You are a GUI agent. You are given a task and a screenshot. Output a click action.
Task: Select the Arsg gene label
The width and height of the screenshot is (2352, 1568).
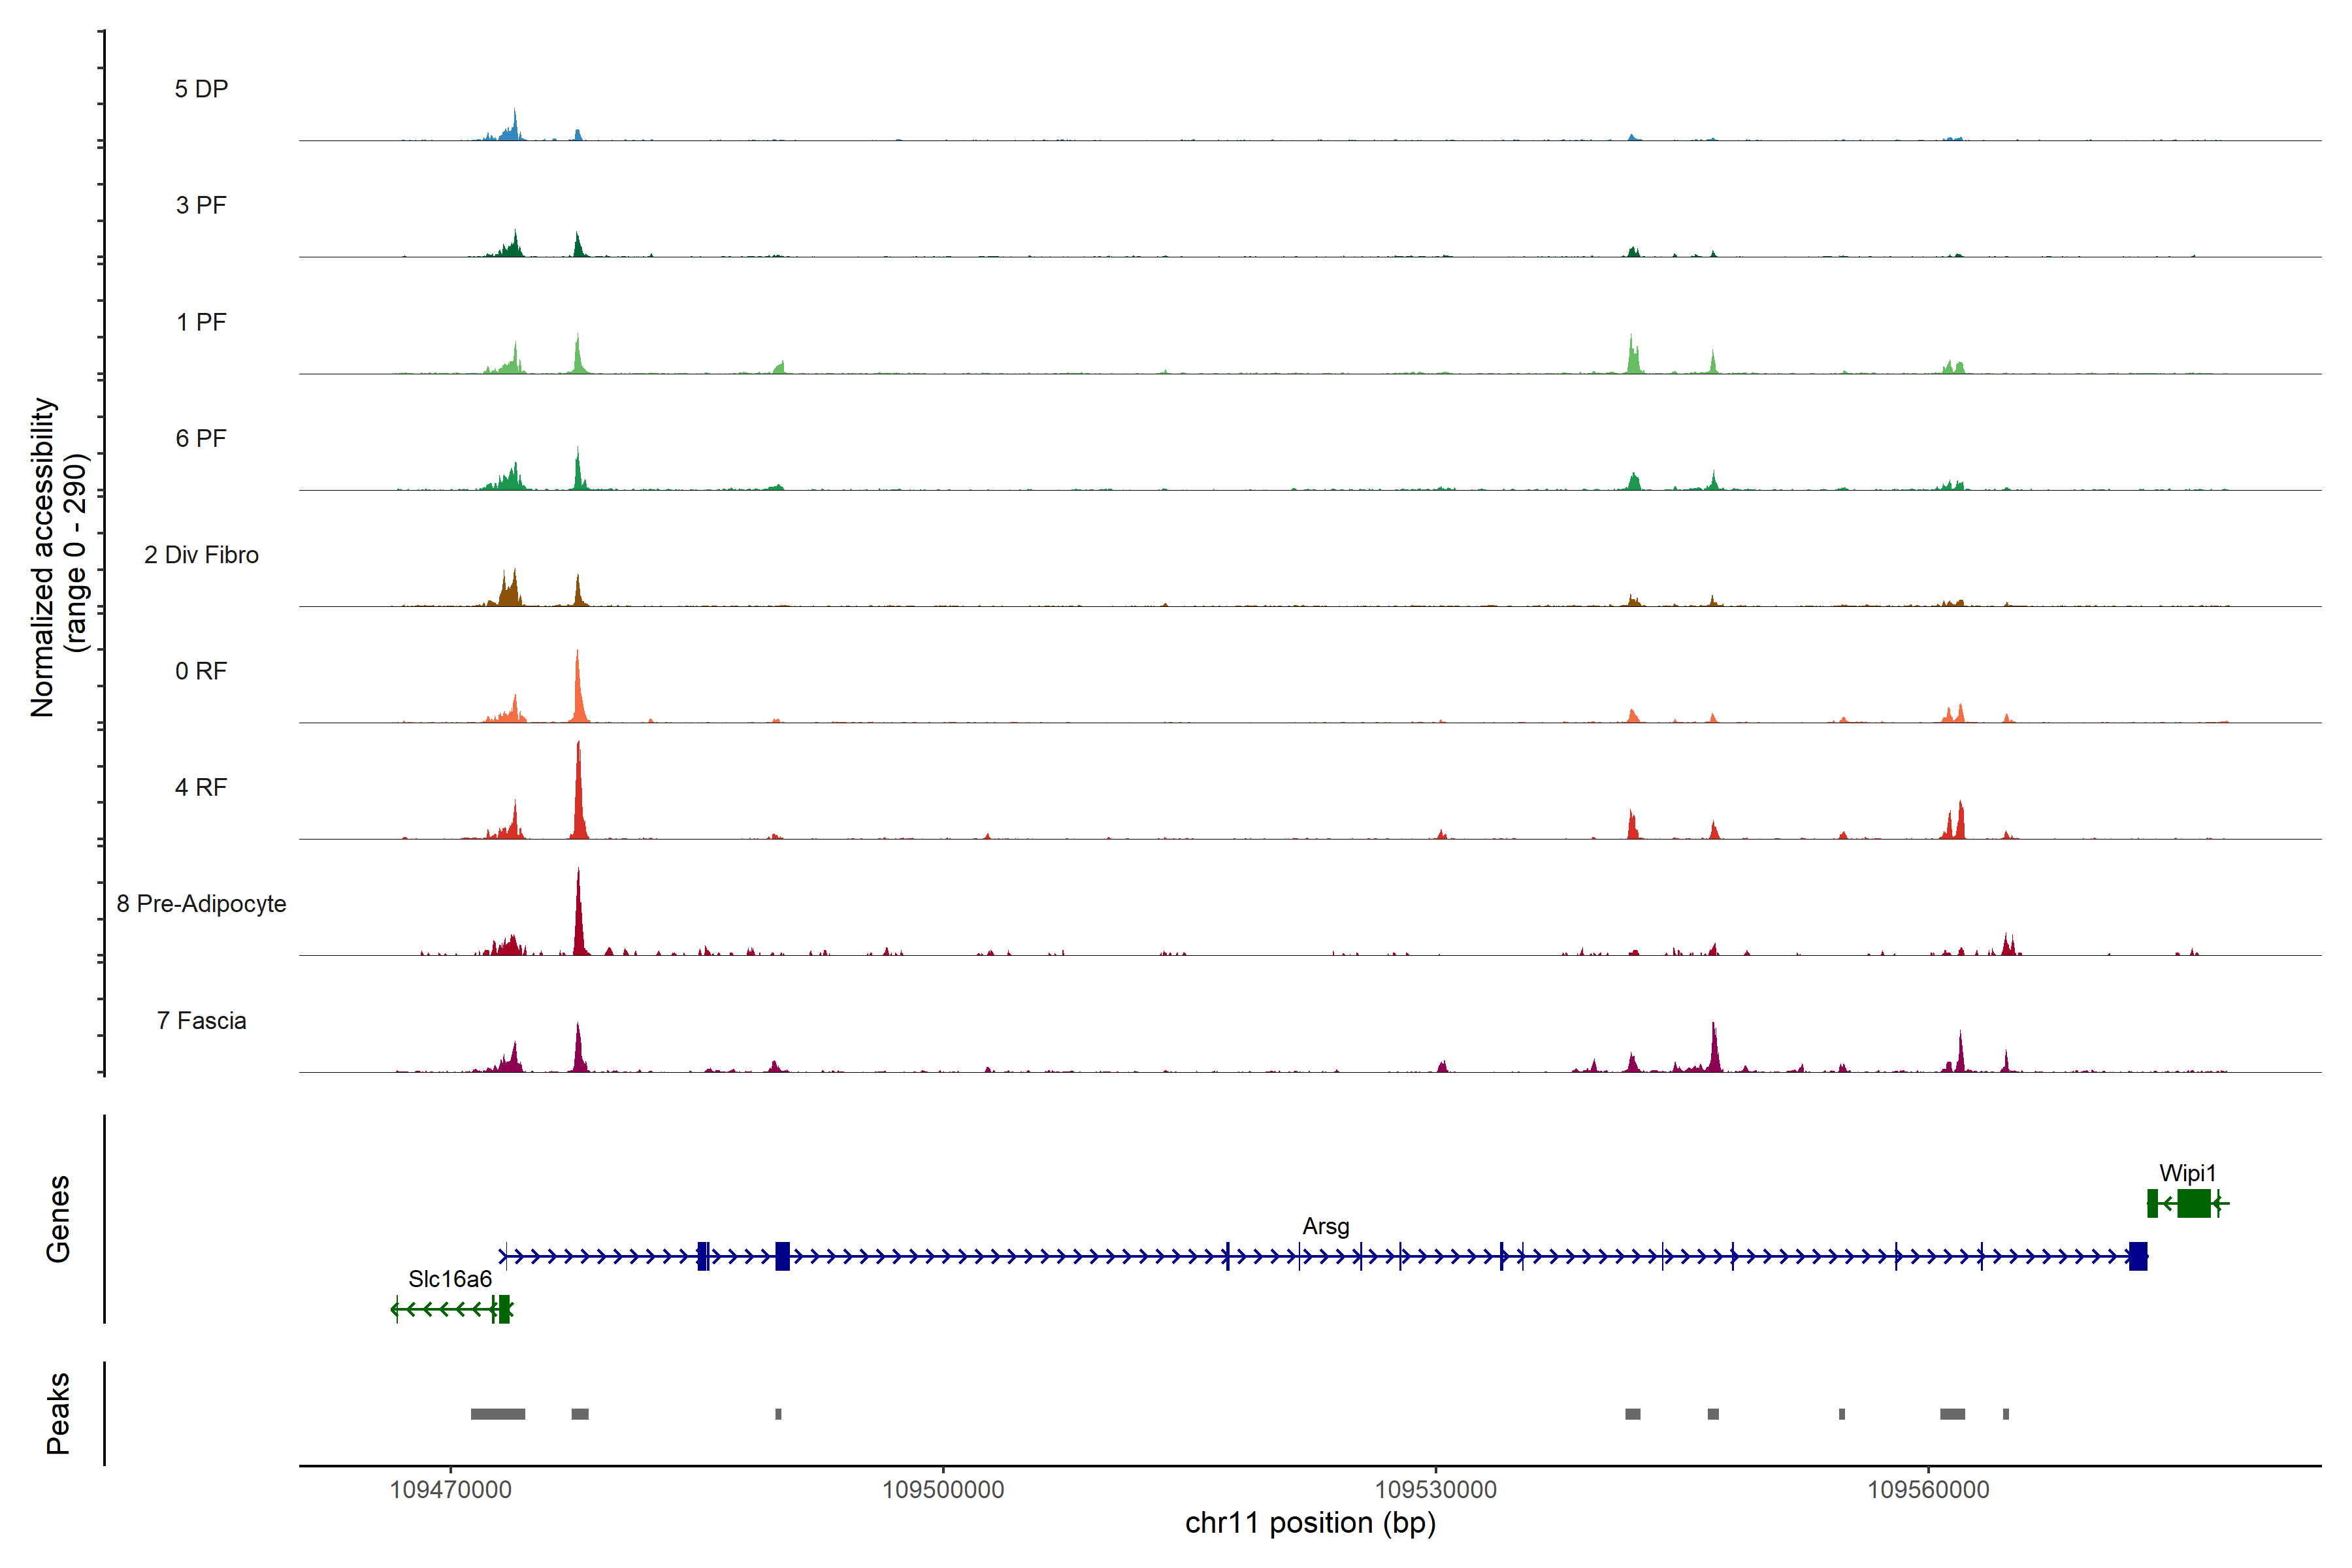click(x=1325, y=1226)
